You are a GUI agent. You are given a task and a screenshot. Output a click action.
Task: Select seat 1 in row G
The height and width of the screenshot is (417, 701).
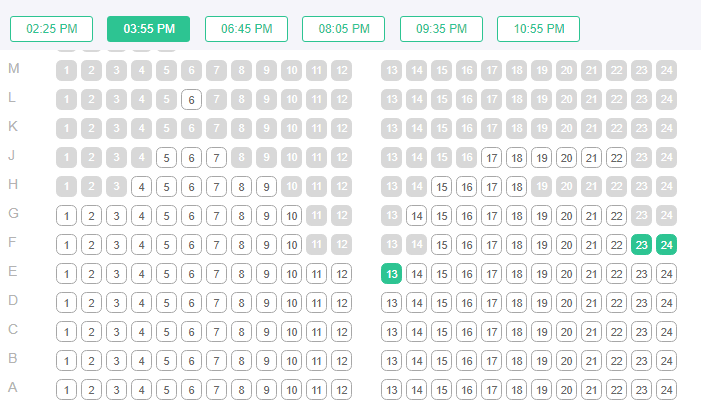[x=67, y=216]
